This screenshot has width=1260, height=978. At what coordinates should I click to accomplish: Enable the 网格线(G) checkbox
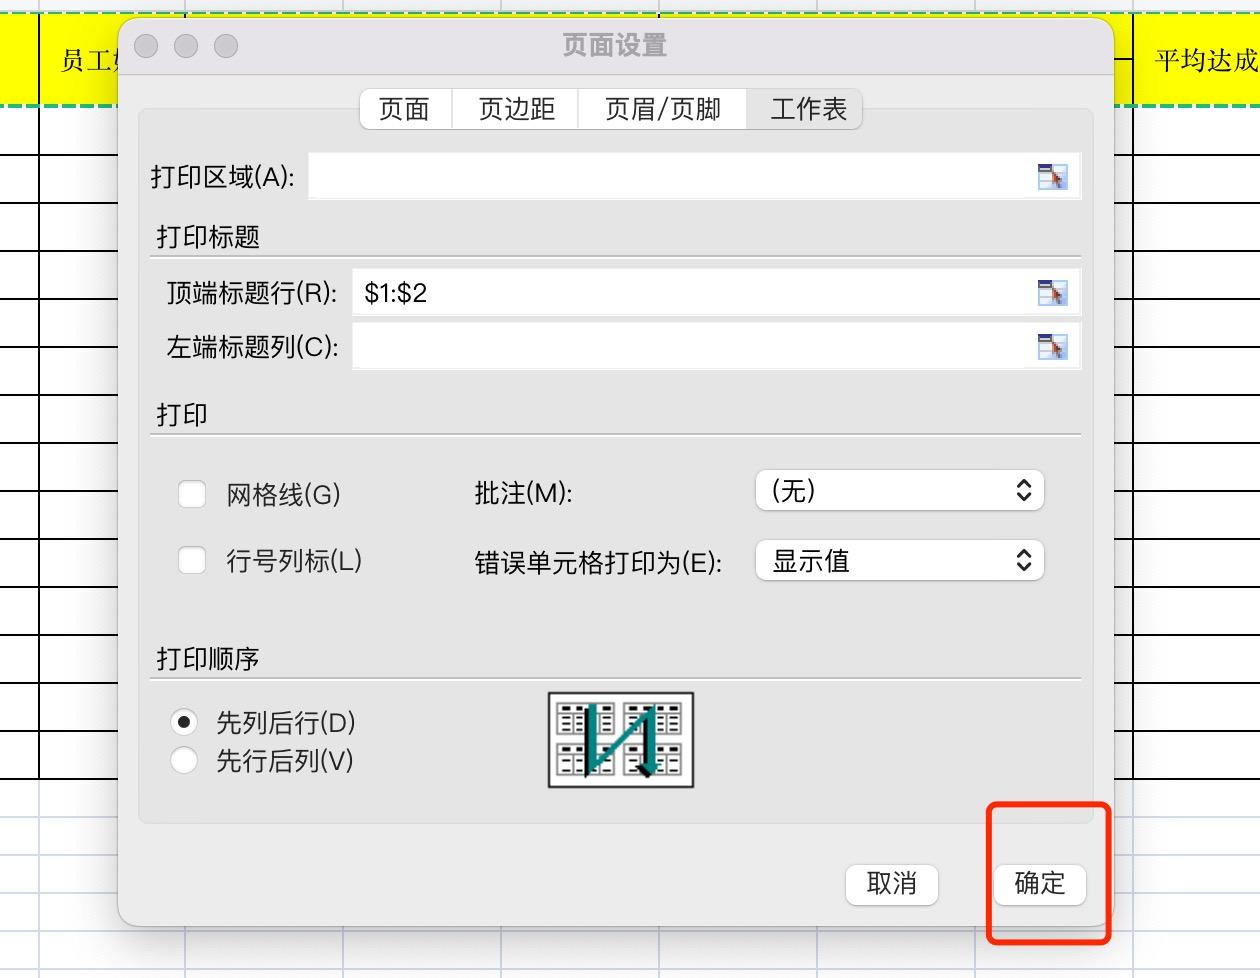(192, 494)
